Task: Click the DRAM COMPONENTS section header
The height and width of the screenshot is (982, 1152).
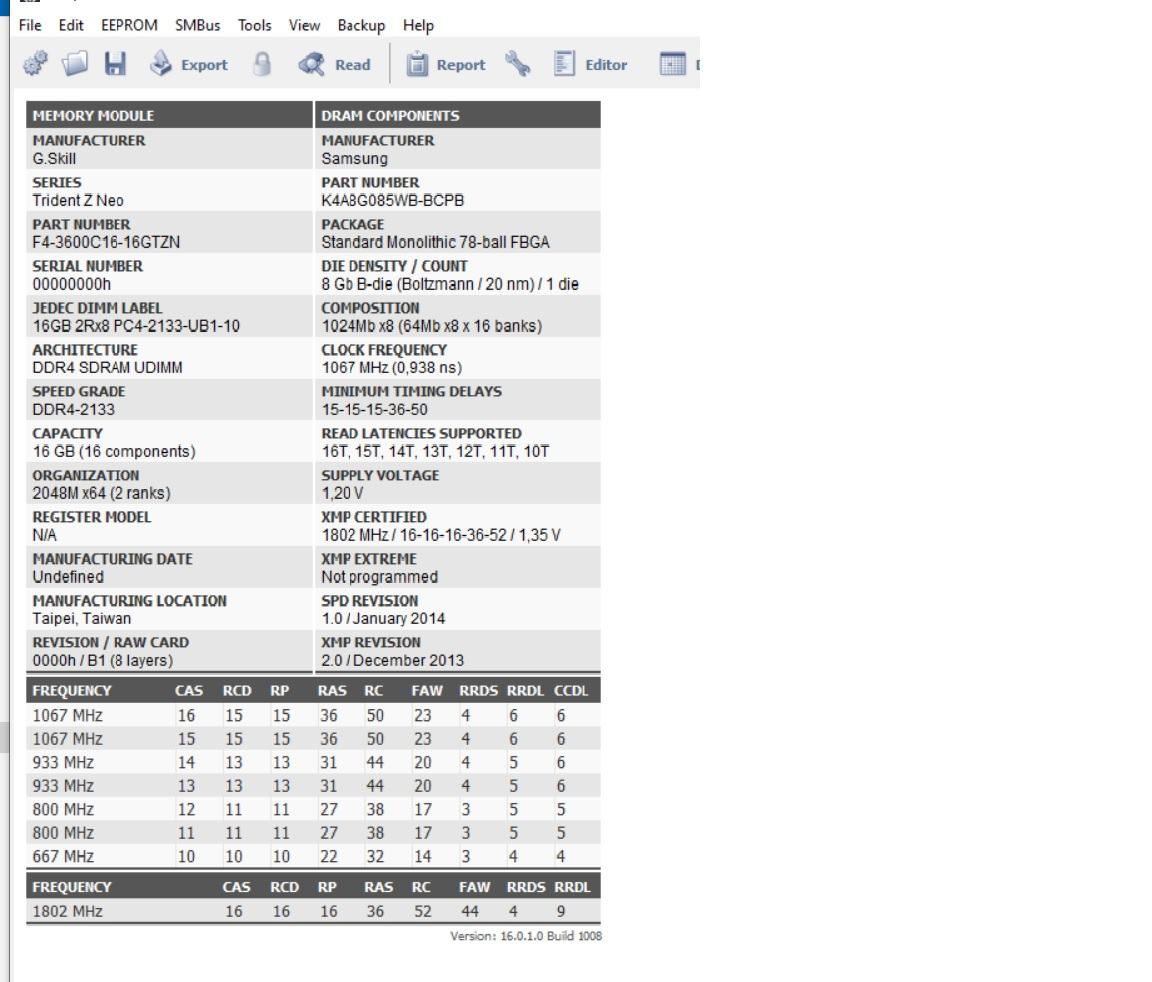Action: tap(458, 115)
